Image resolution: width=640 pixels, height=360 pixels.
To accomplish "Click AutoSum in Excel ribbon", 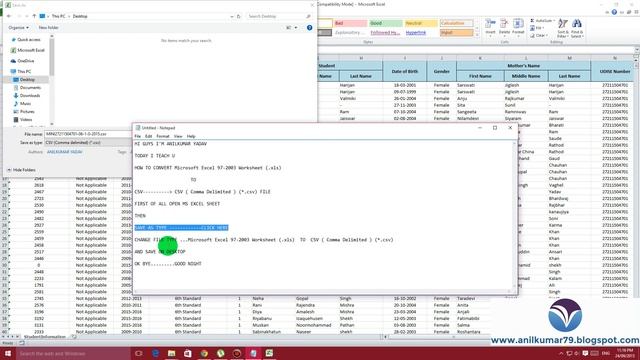I will pos(542,20).
